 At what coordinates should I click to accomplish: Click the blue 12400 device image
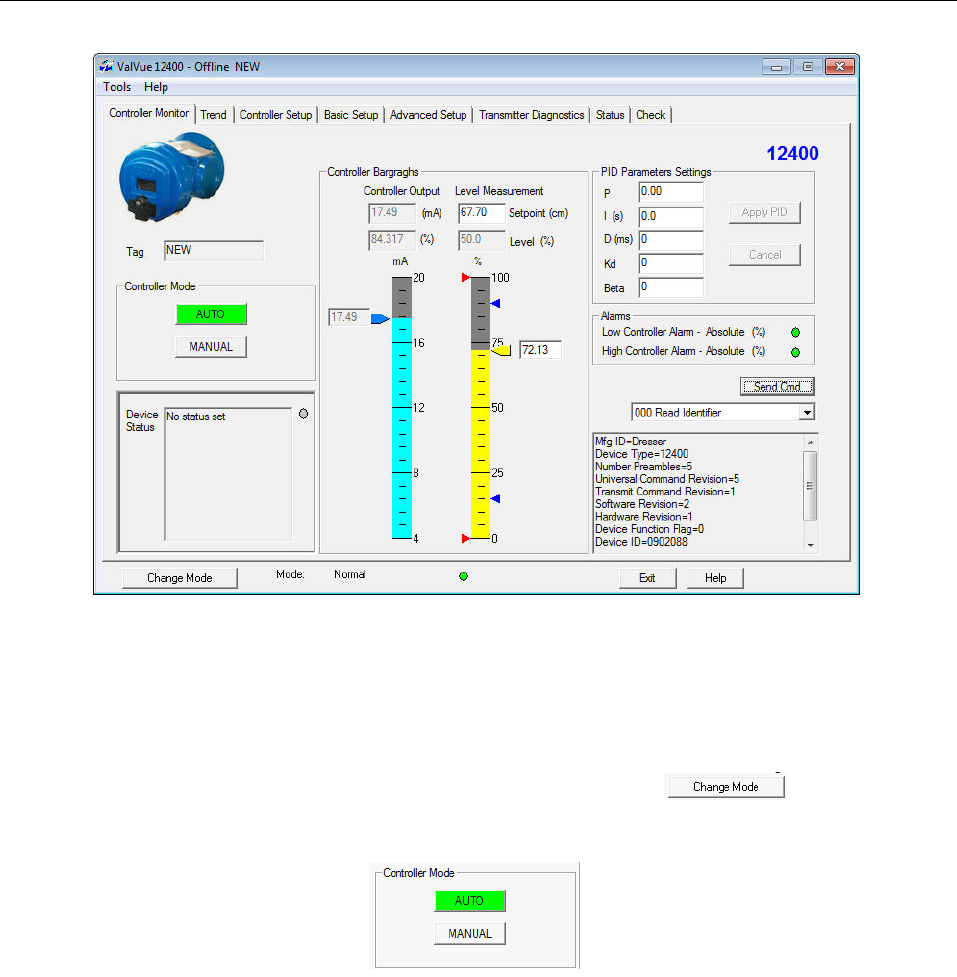171,177
